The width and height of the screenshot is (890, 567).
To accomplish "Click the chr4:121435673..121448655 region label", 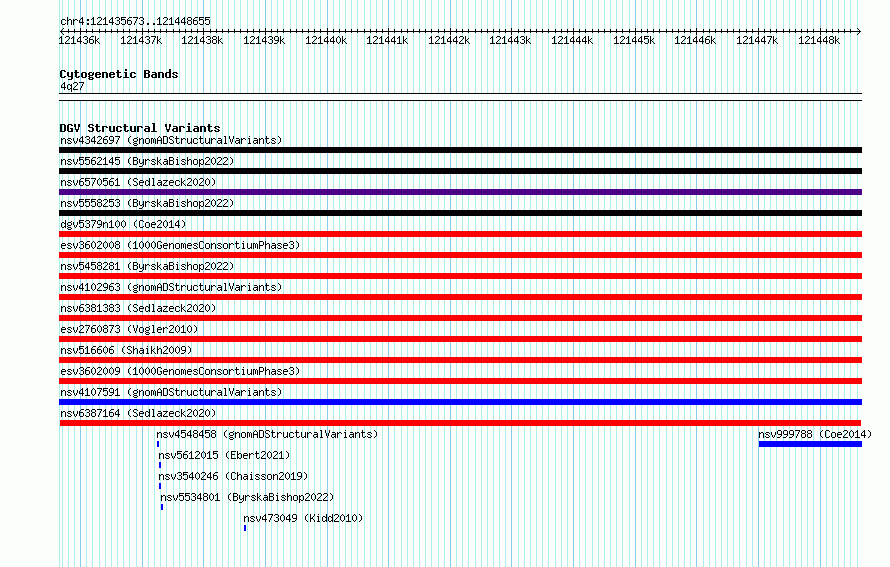I will 135,21.
